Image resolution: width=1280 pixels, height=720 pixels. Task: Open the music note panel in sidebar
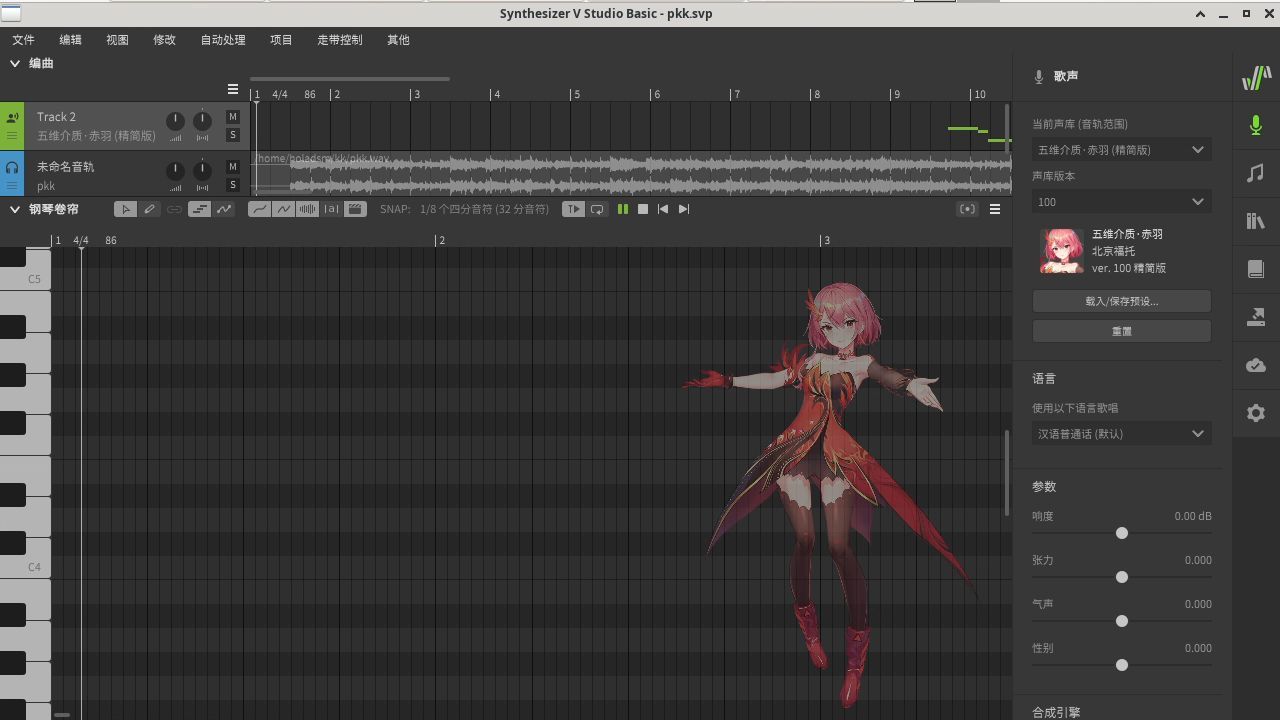tap(1256, 173)
